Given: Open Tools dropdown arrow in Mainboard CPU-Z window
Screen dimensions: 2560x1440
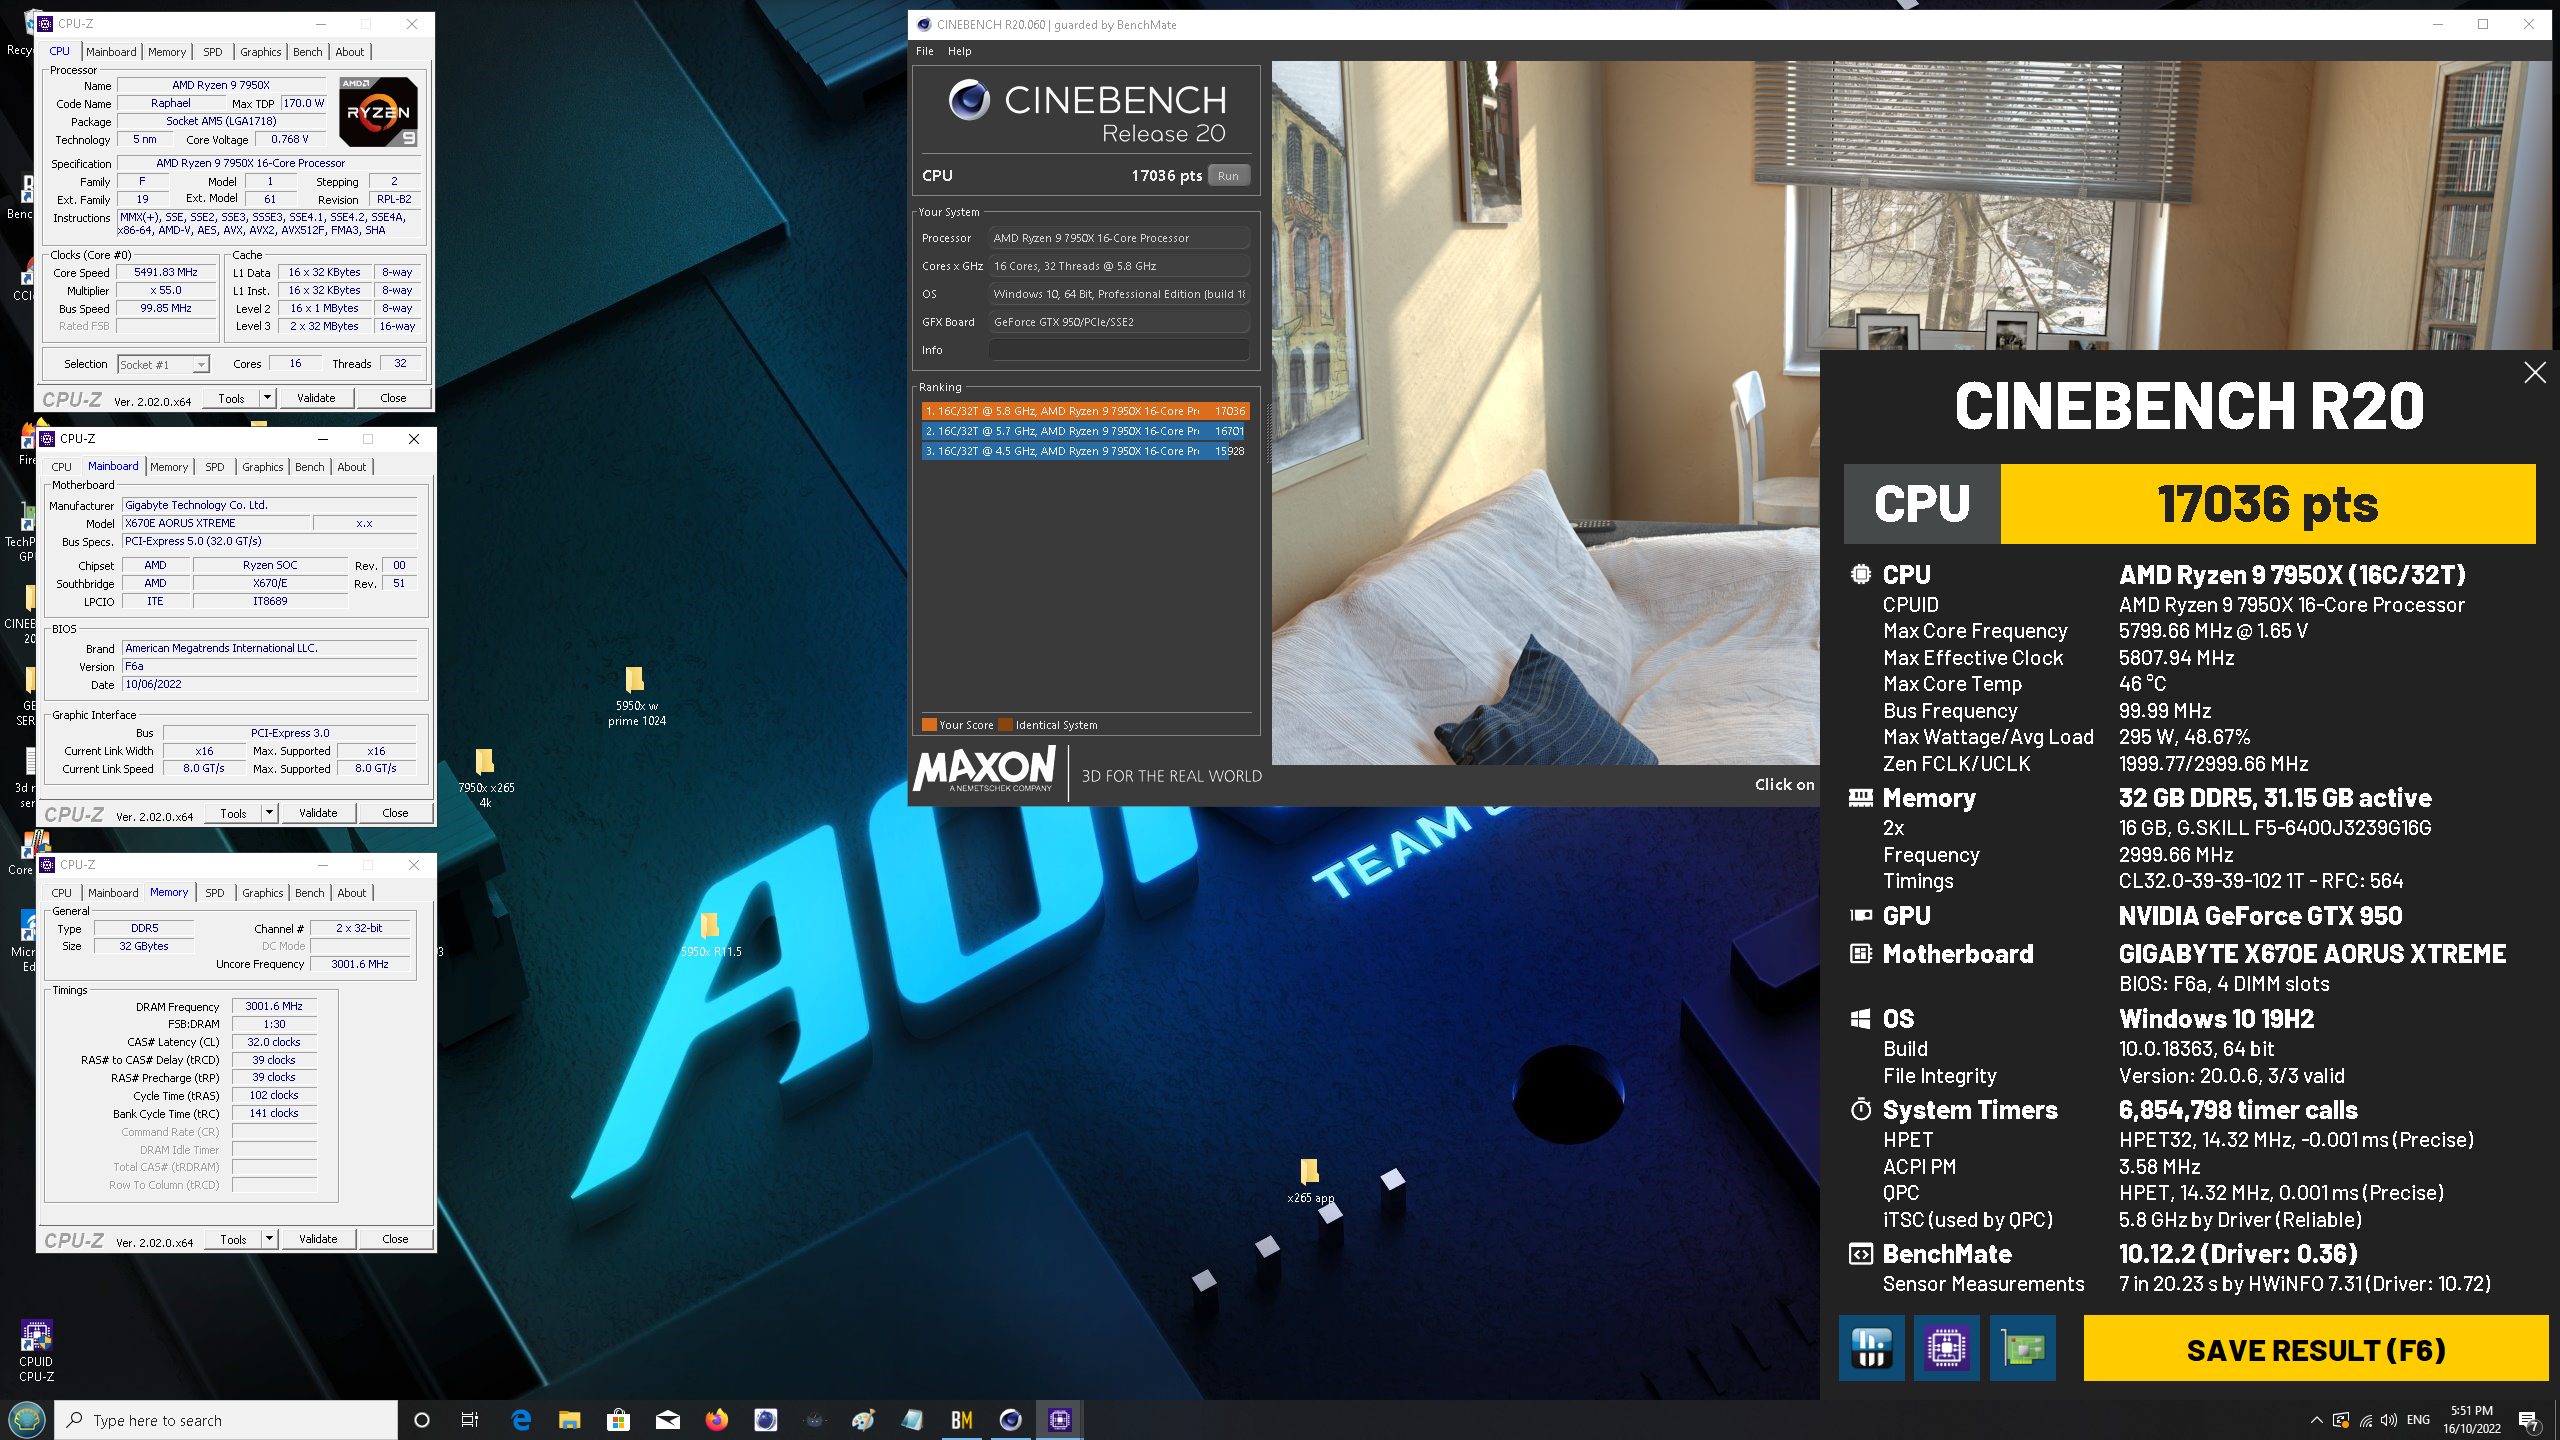Looking at the screenshot, I should (x=269, y=813).
